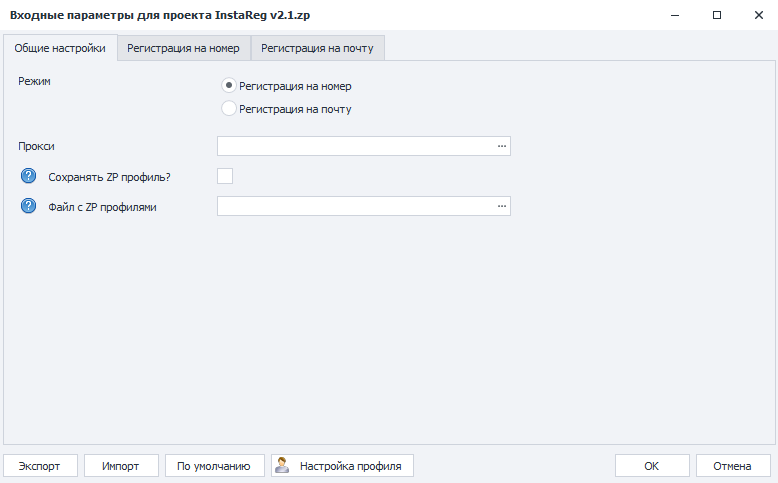Cancel dialog with Отмена button
Screen dimensions: 778x483
[x=733, y=466]
